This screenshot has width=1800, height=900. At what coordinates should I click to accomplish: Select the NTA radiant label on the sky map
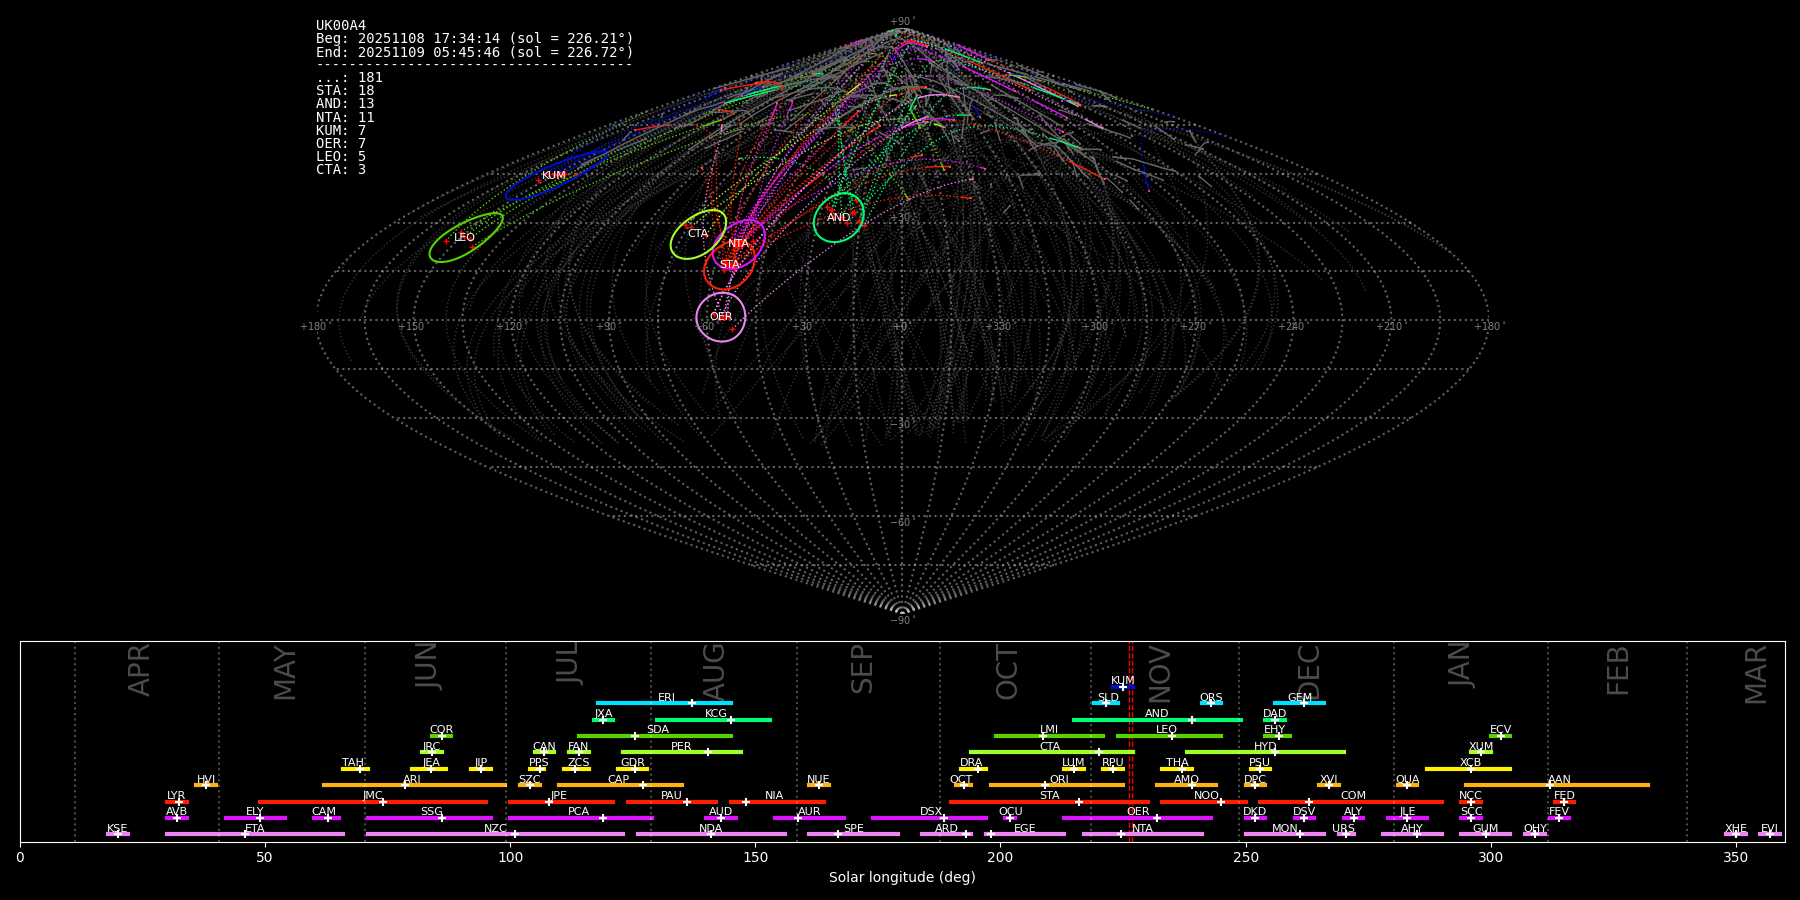pyautogui.click(x=738, y=244)
